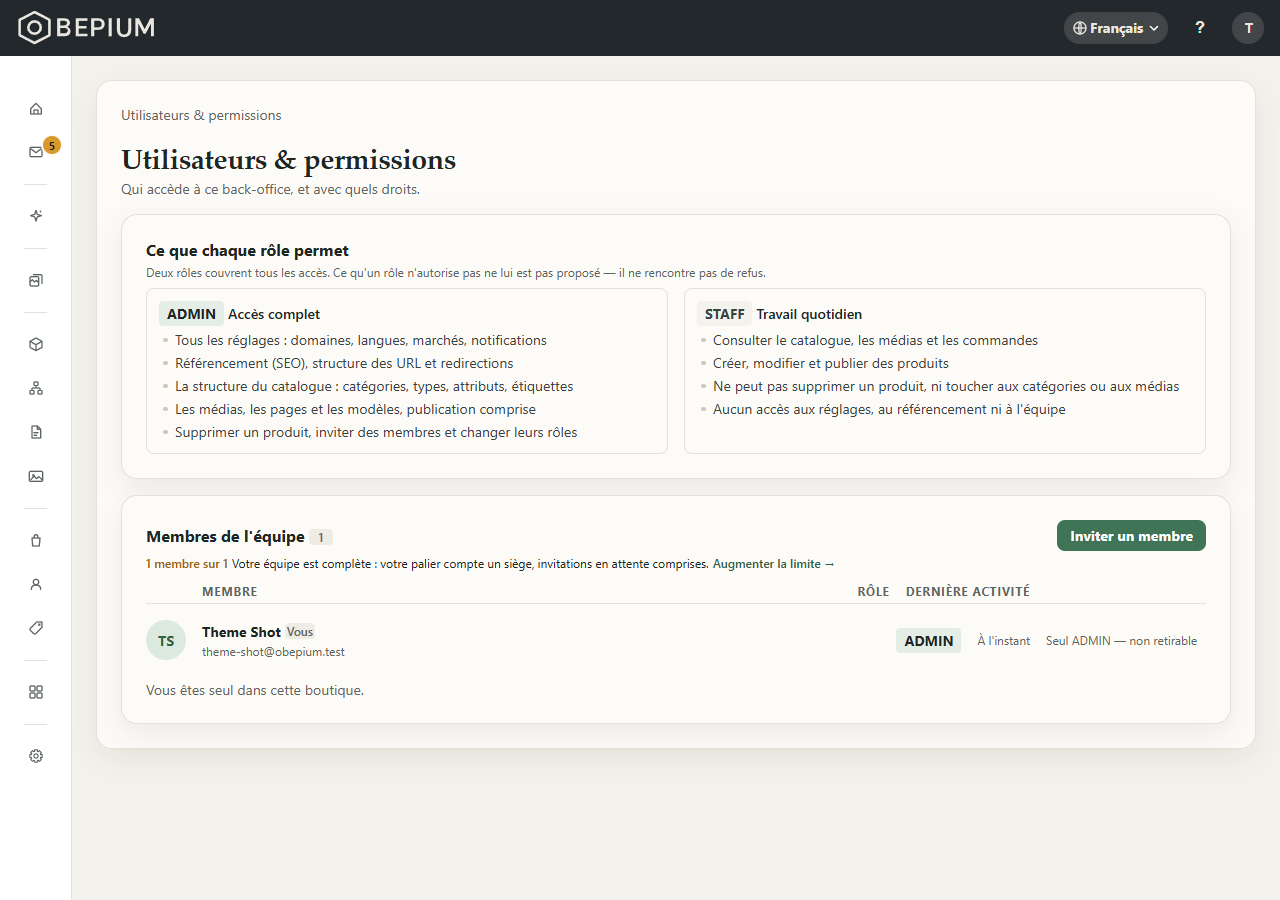
Task: Click the Seul ADMIN — non retirable note
Action: (1121, 641)
